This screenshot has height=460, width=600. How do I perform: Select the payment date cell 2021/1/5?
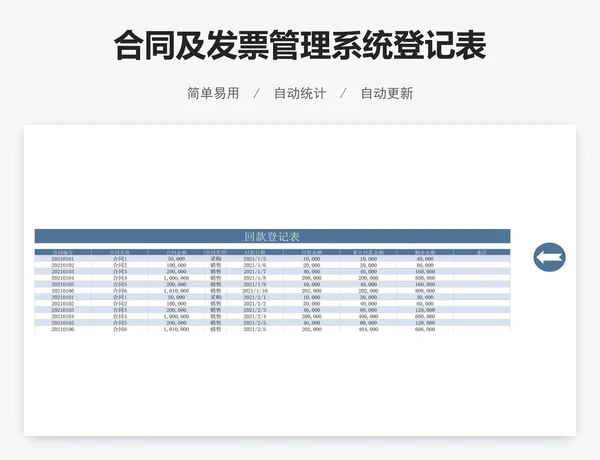point(255,259)
